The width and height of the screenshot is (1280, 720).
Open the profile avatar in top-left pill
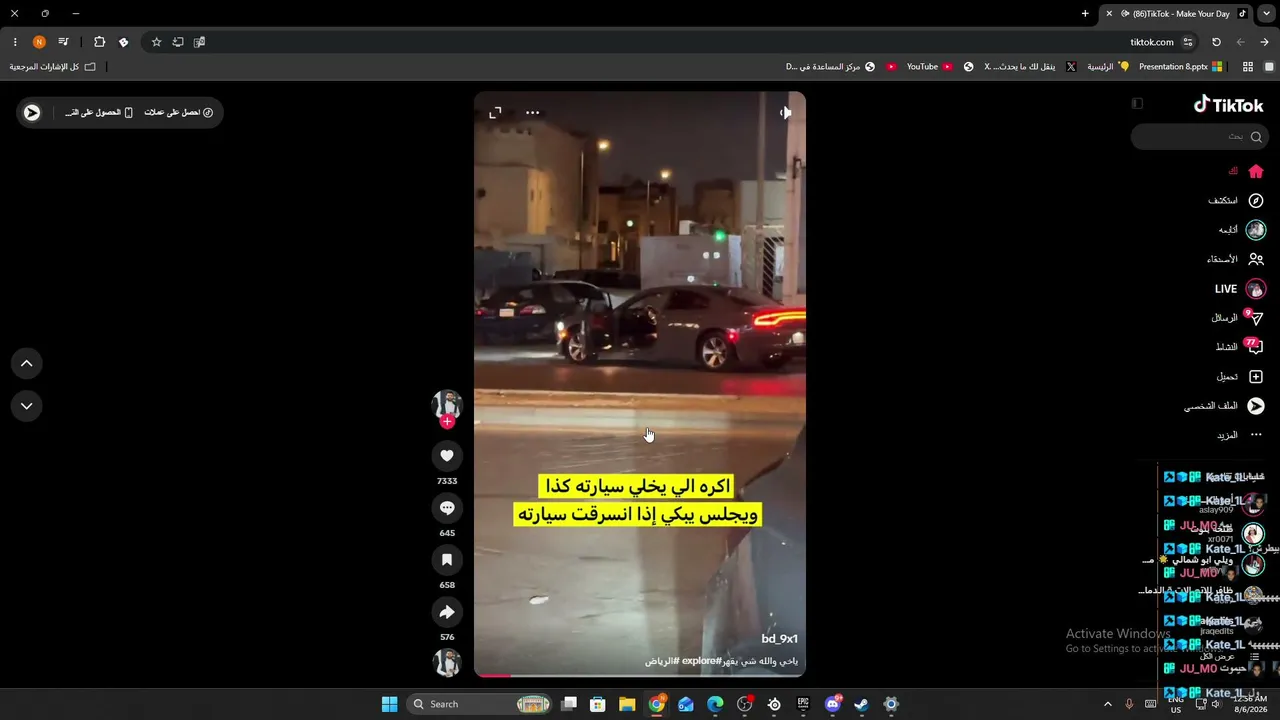click(x=32, y=113)
